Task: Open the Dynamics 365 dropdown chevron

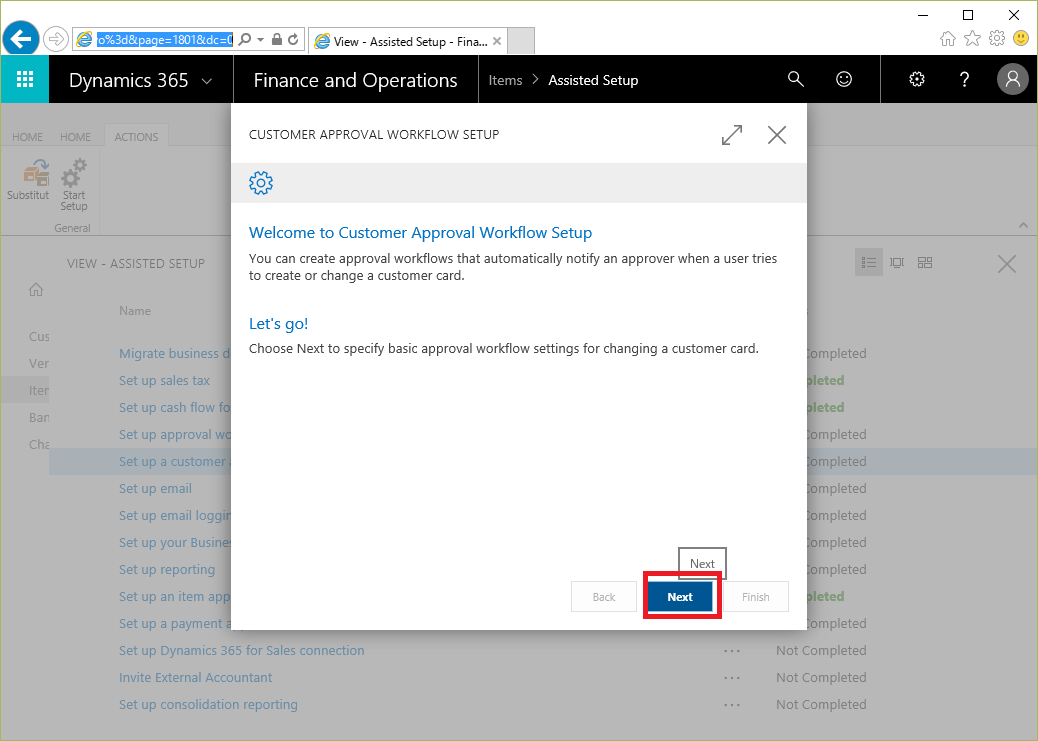Action: click(x=207, y=81)
